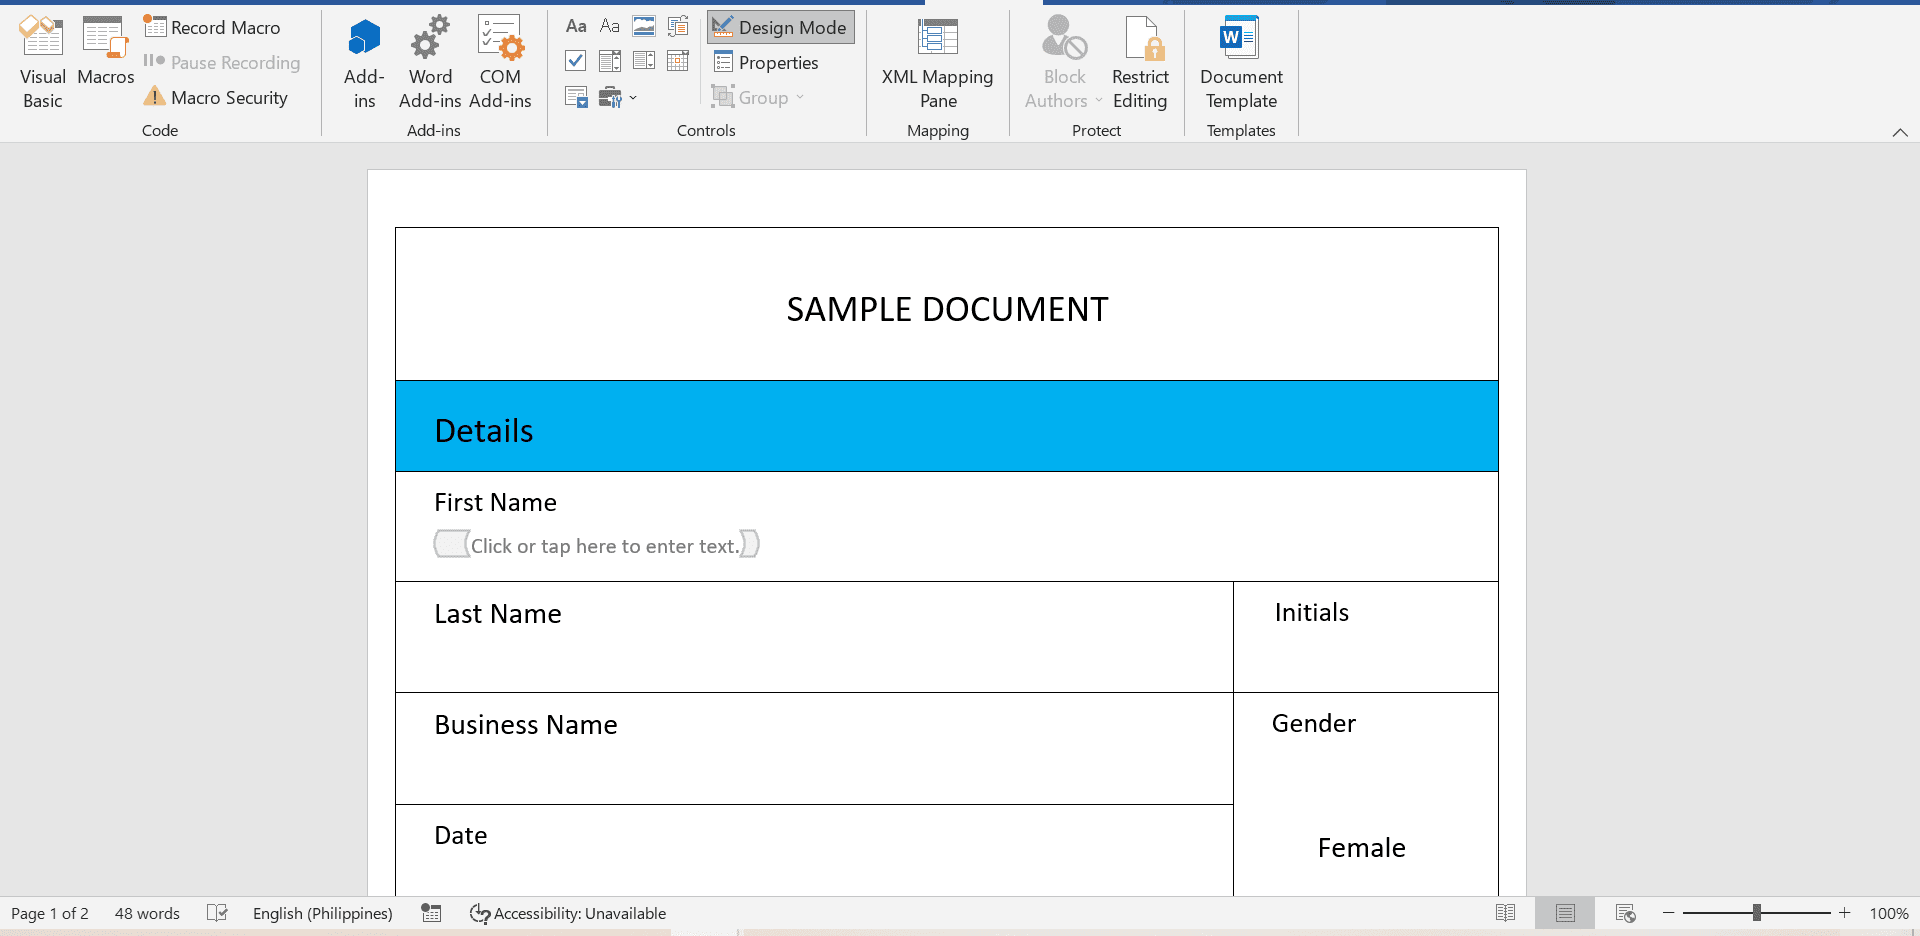Switch to Web Layout view

[1626, 913]
